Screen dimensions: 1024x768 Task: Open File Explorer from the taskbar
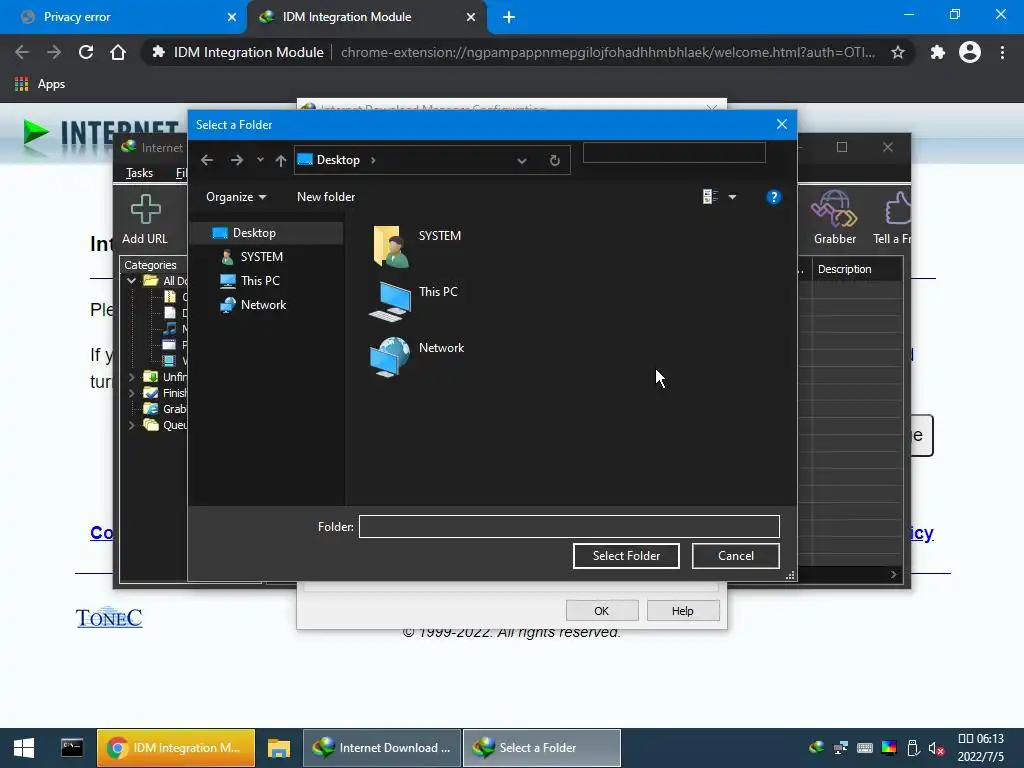point(278,748)
